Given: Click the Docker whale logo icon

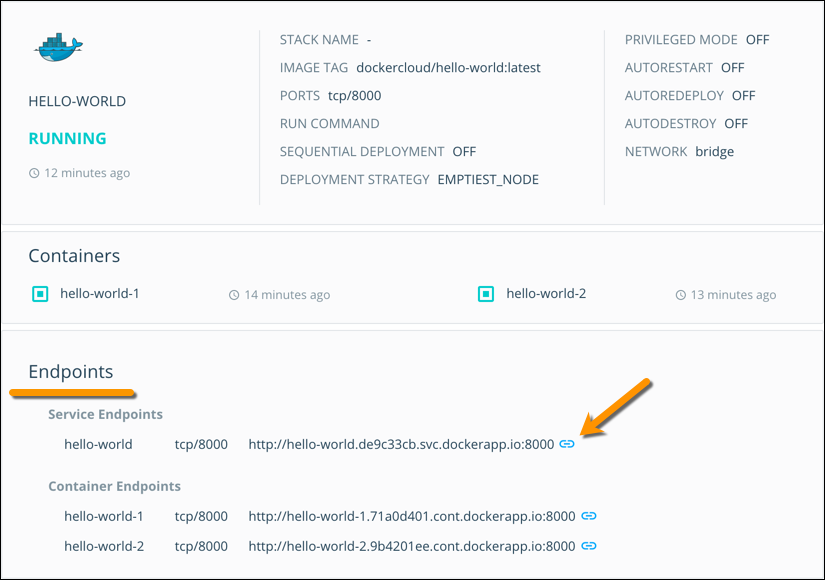Looking at the screenshot, I should [58, 47].
